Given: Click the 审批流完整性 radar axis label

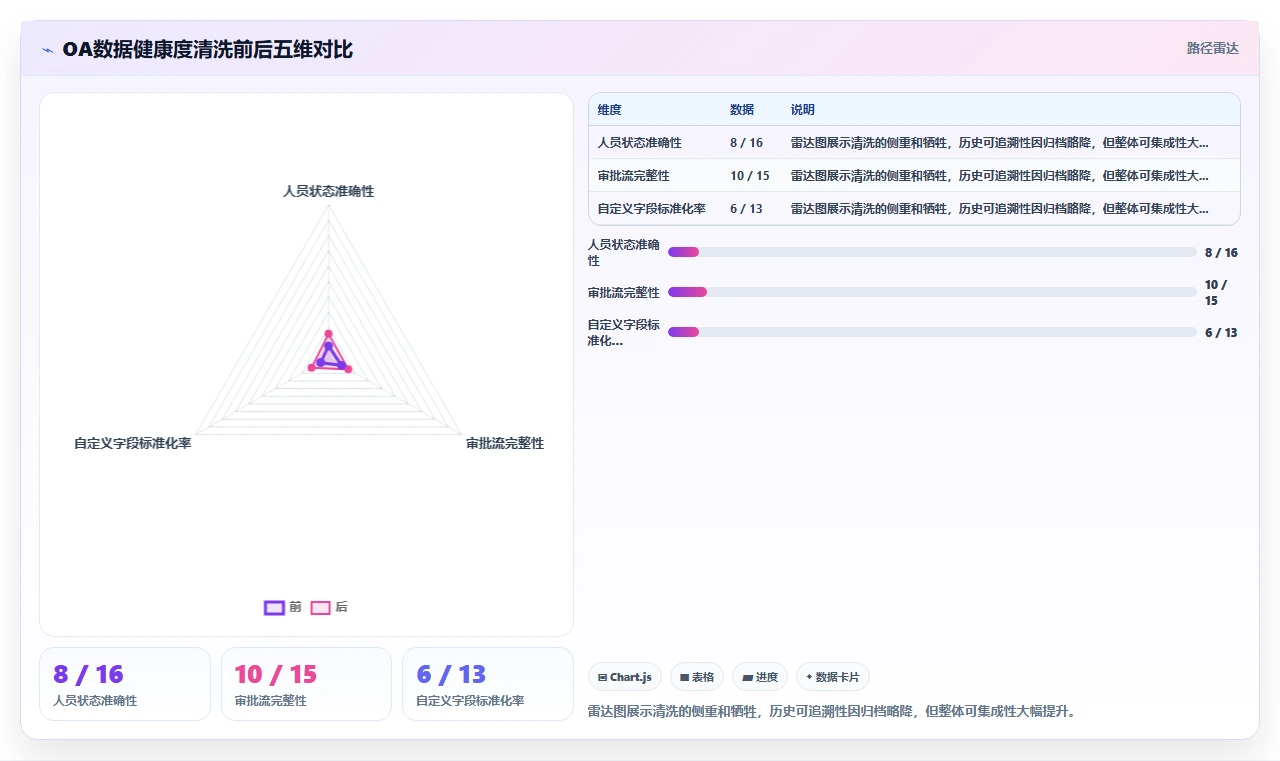Looking at the screenshot, I should click(505, 443).
